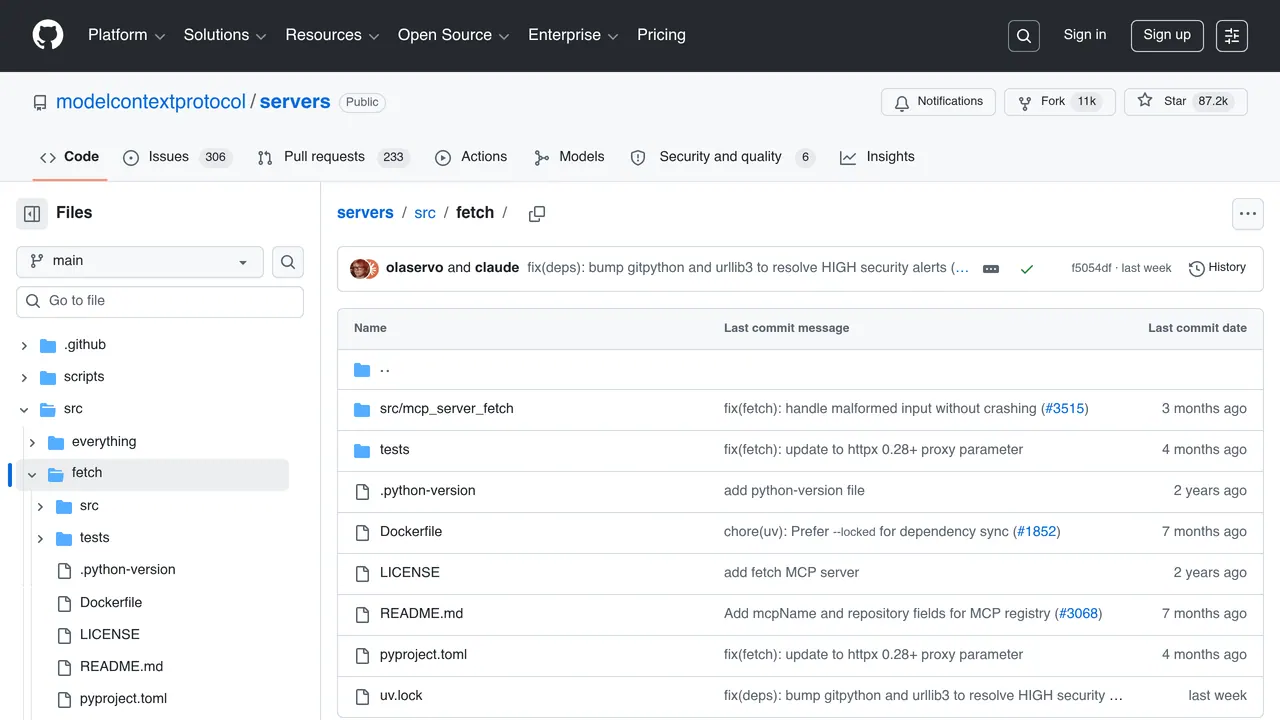This screenshot has width=1280, height=720.
Task: Expand the Enterprise menu
Action: click(573, 35)
